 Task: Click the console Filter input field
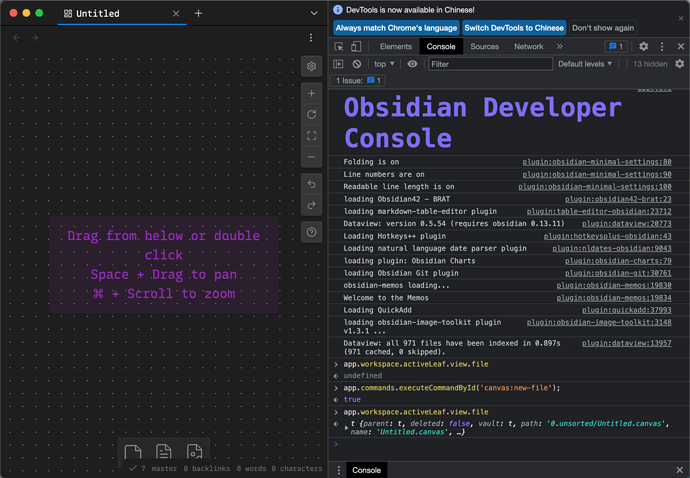pyautogui.click(x=490, y=64)
